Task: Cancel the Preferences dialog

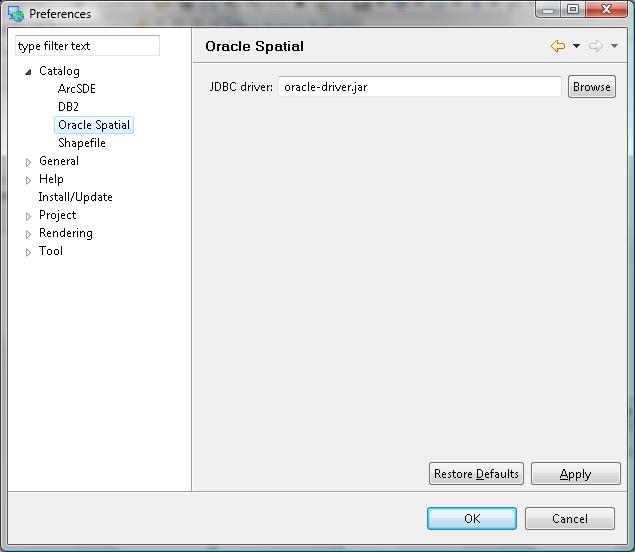Action: pos(570,518)
